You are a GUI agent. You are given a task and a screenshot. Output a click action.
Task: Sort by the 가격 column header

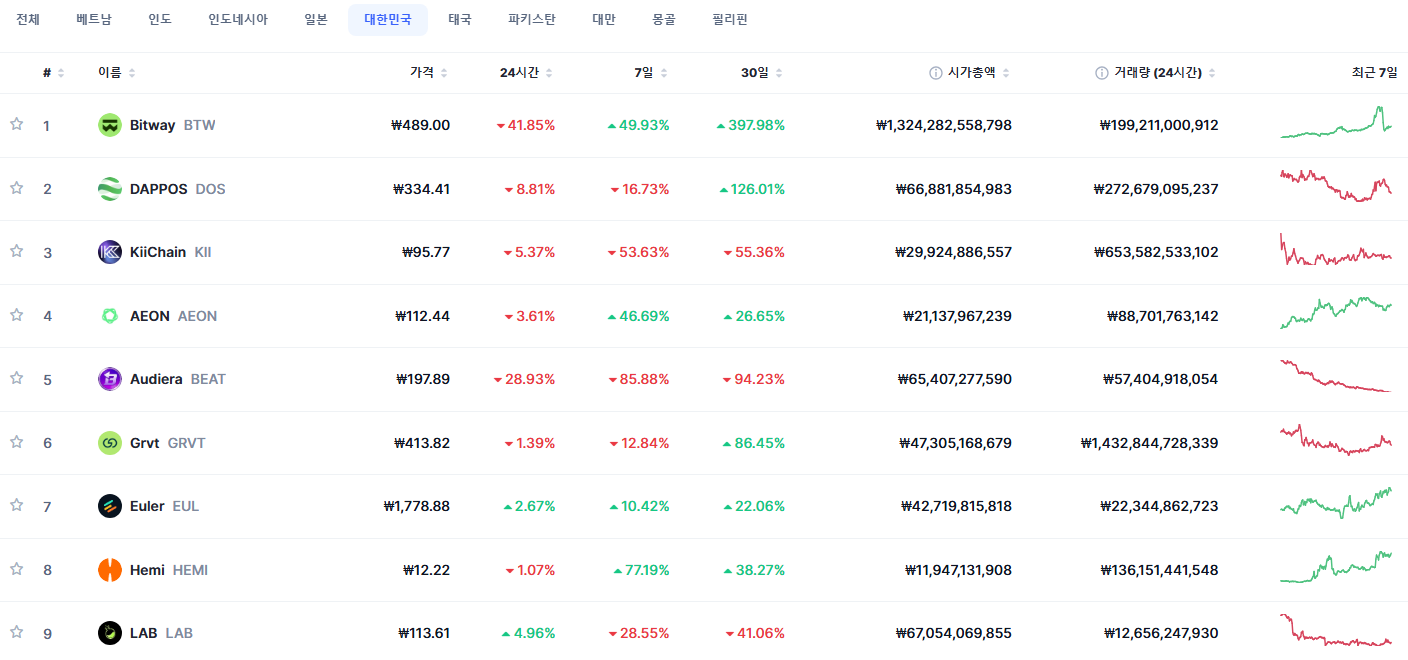pos(429,73)
